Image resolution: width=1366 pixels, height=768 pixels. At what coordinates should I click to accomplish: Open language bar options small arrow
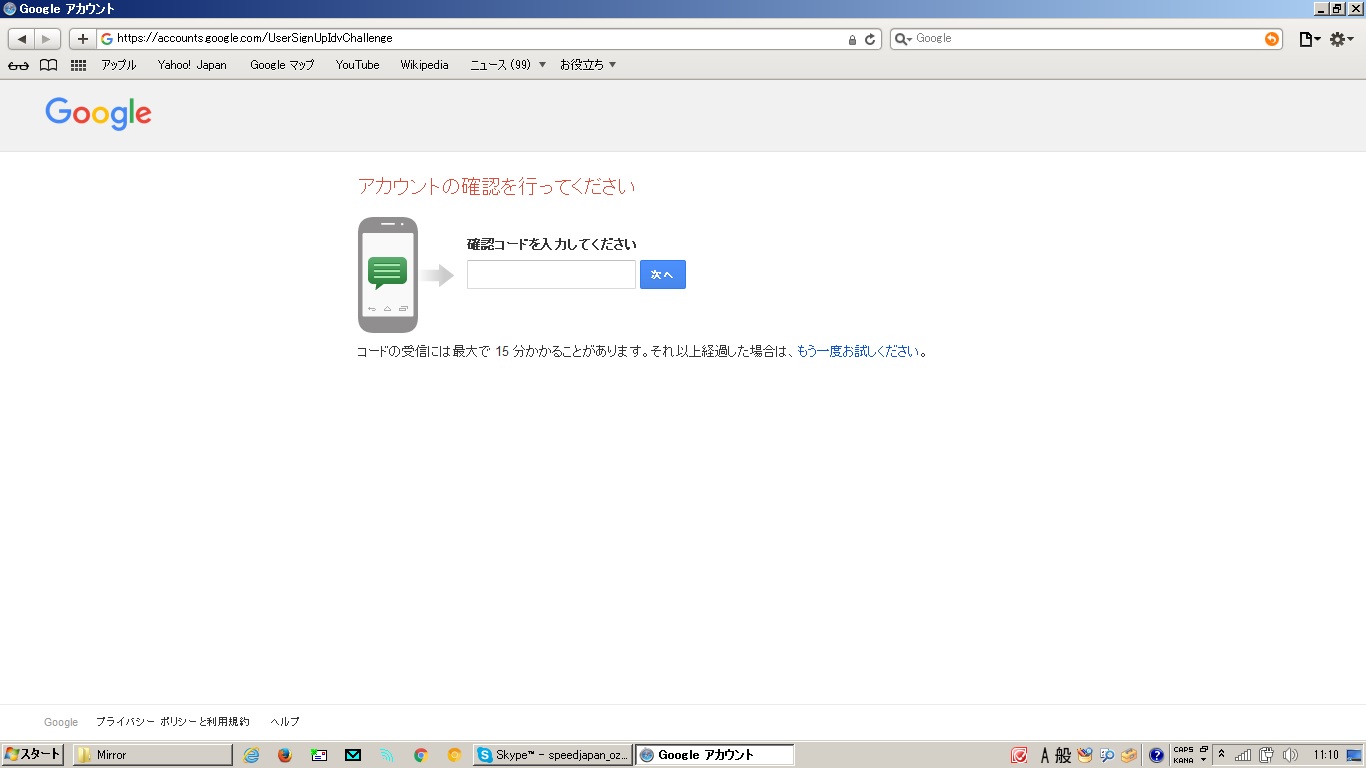[x=1204, y=761]
